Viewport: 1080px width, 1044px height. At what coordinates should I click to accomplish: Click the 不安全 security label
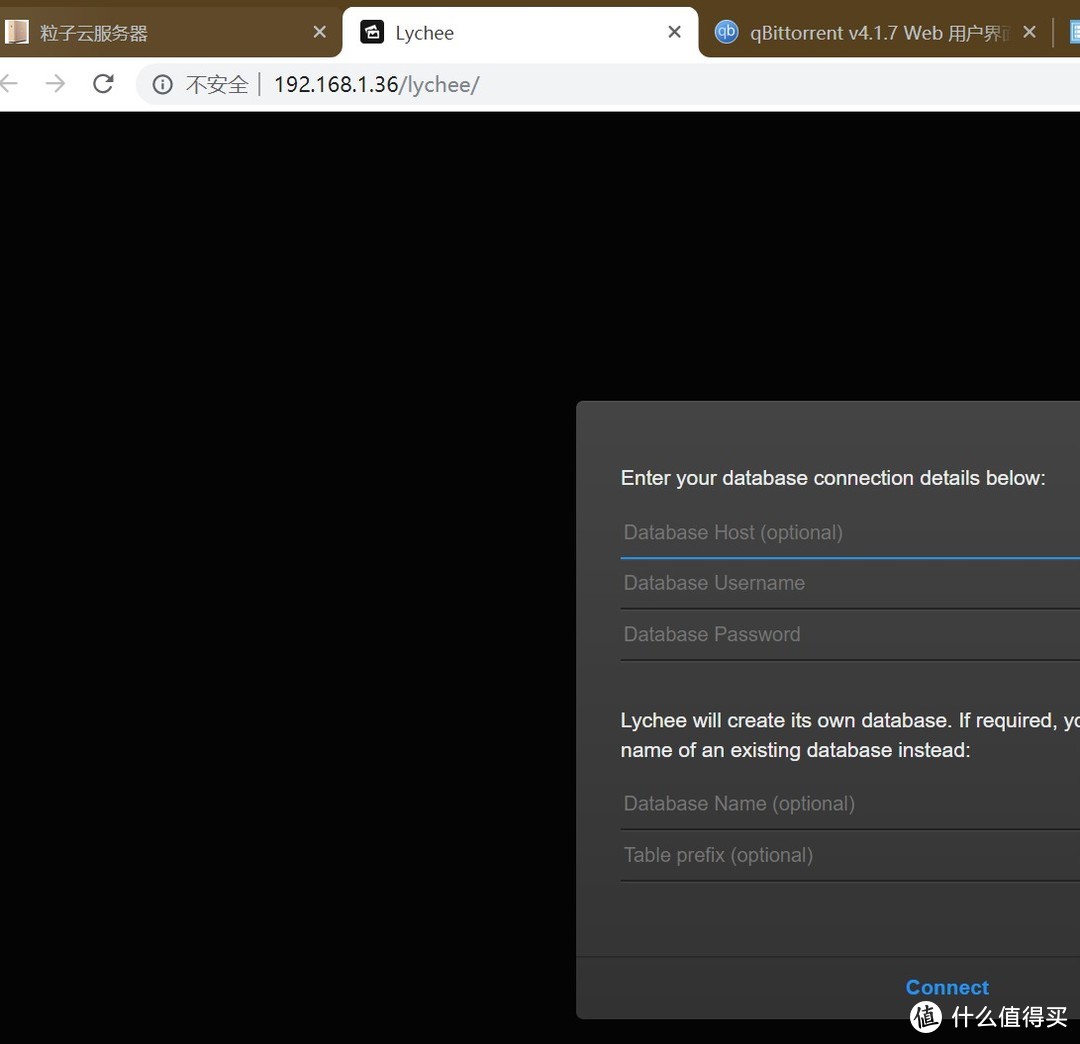[216, 85]
